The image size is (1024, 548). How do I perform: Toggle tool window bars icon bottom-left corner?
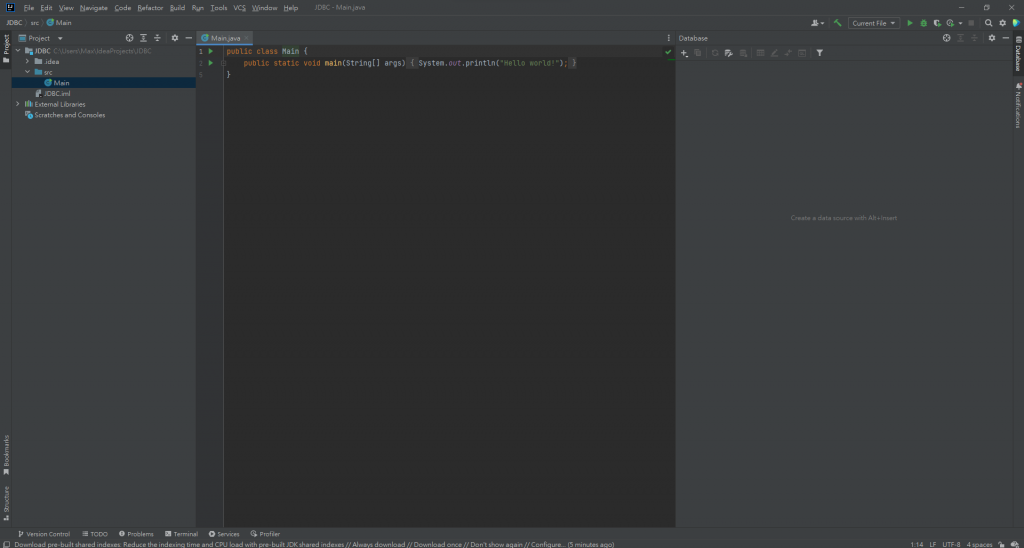(5, 543)
